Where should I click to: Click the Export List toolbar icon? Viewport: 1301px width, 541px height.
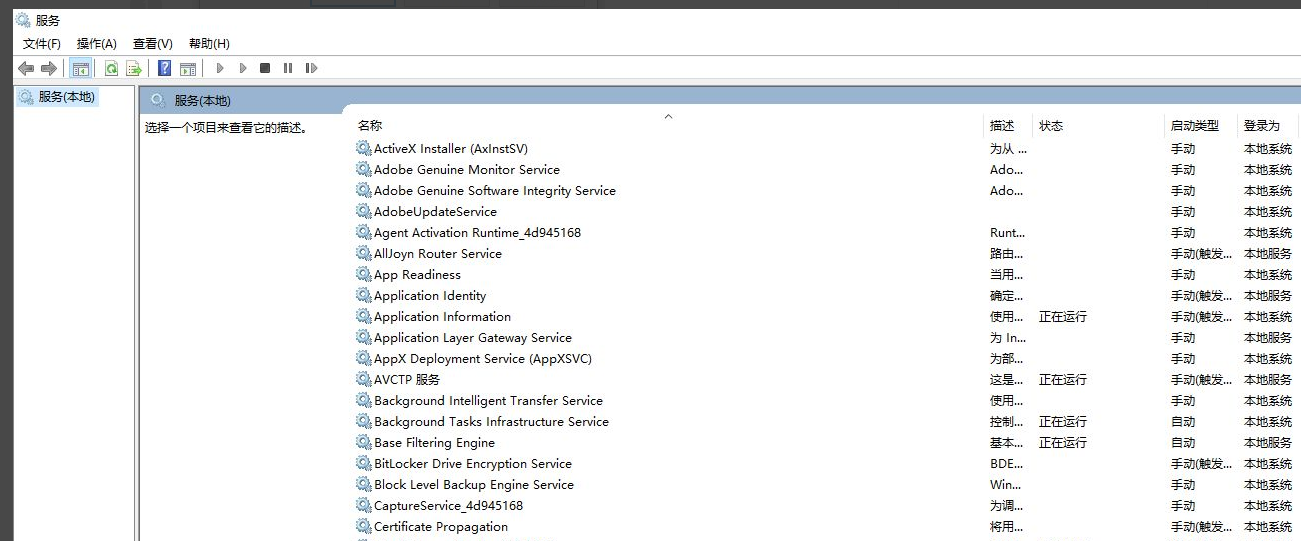pyautogui.click(x=133, y=68)
